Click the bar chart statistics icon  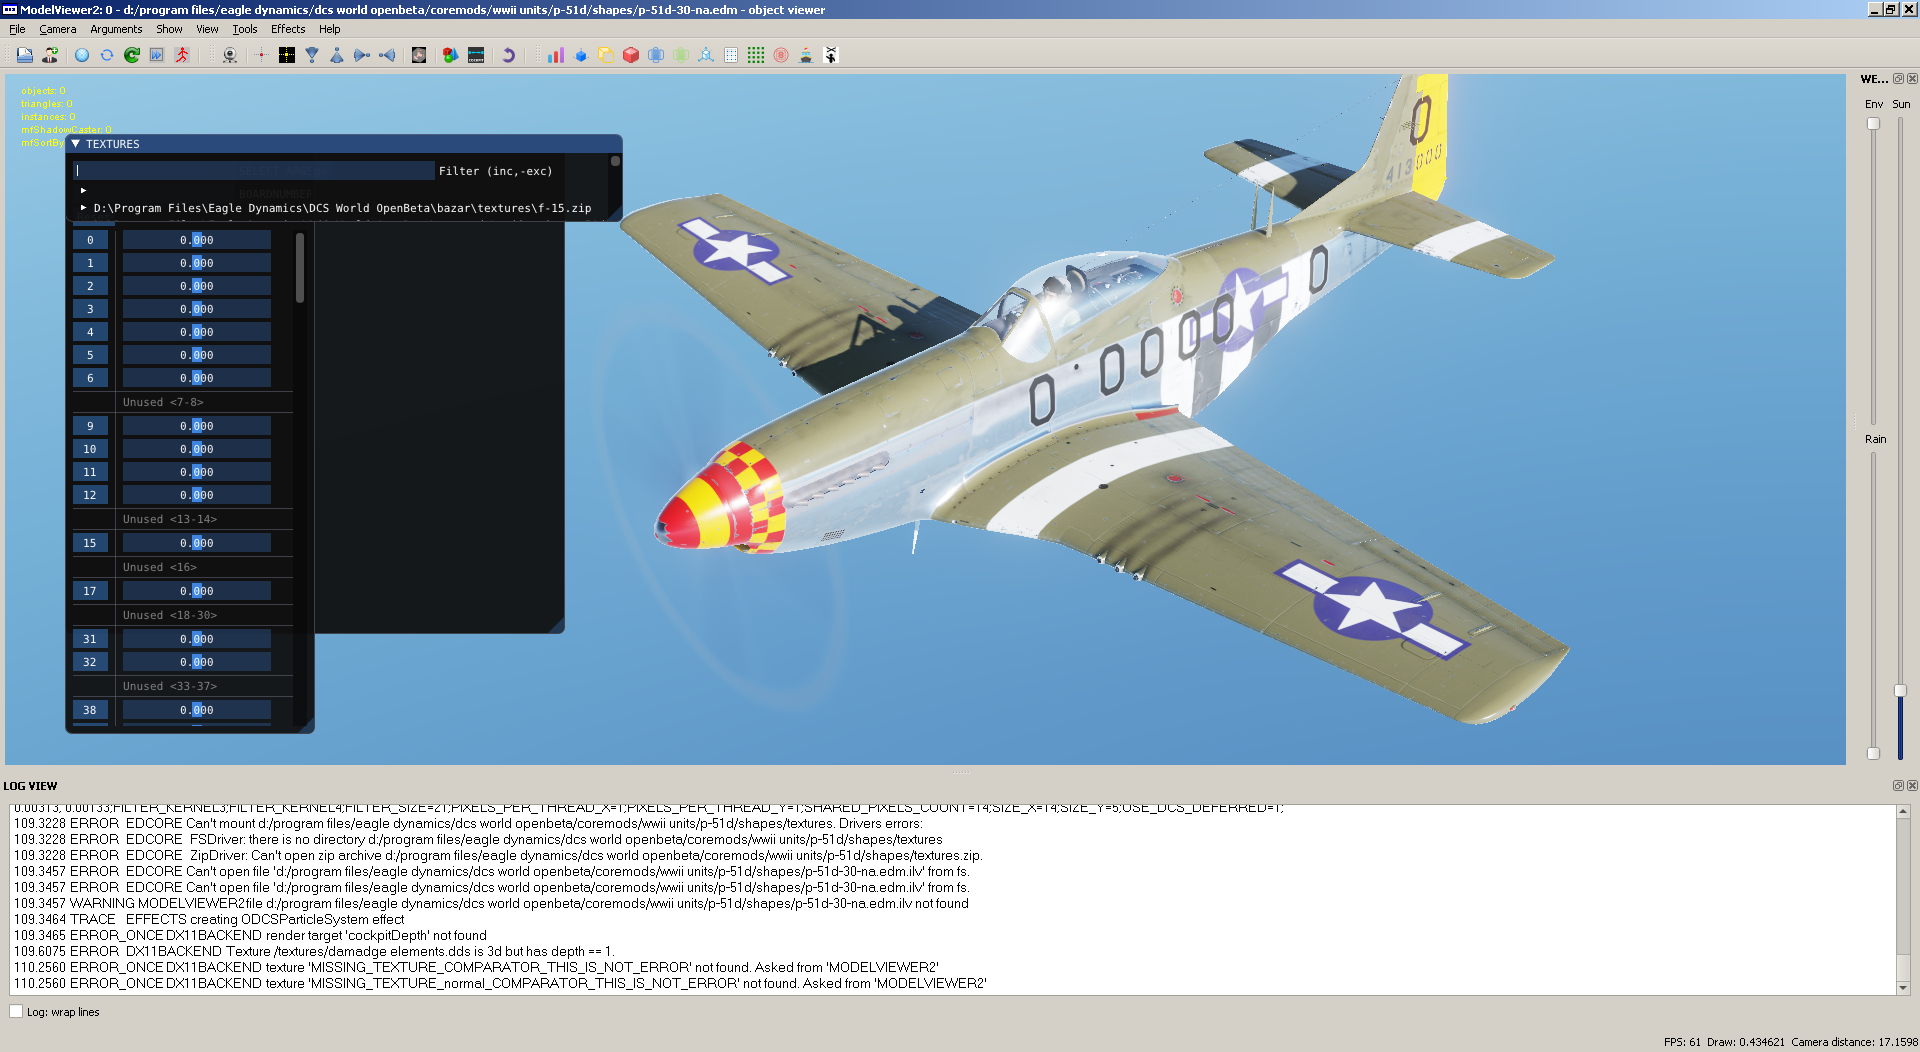(556, 55)
